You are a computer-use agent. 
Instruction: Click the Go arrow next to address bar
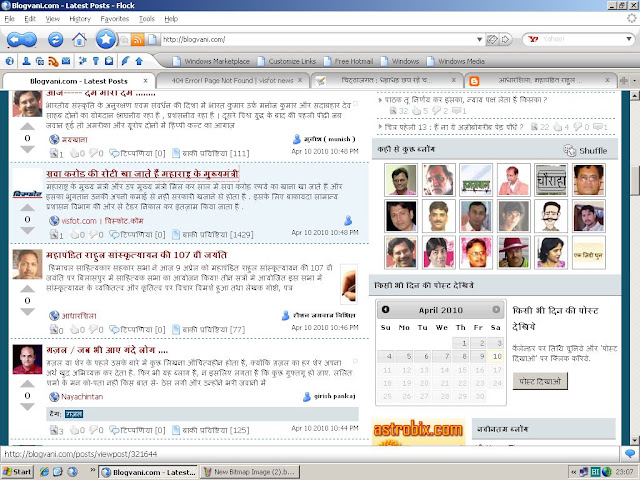pos(505,40)
